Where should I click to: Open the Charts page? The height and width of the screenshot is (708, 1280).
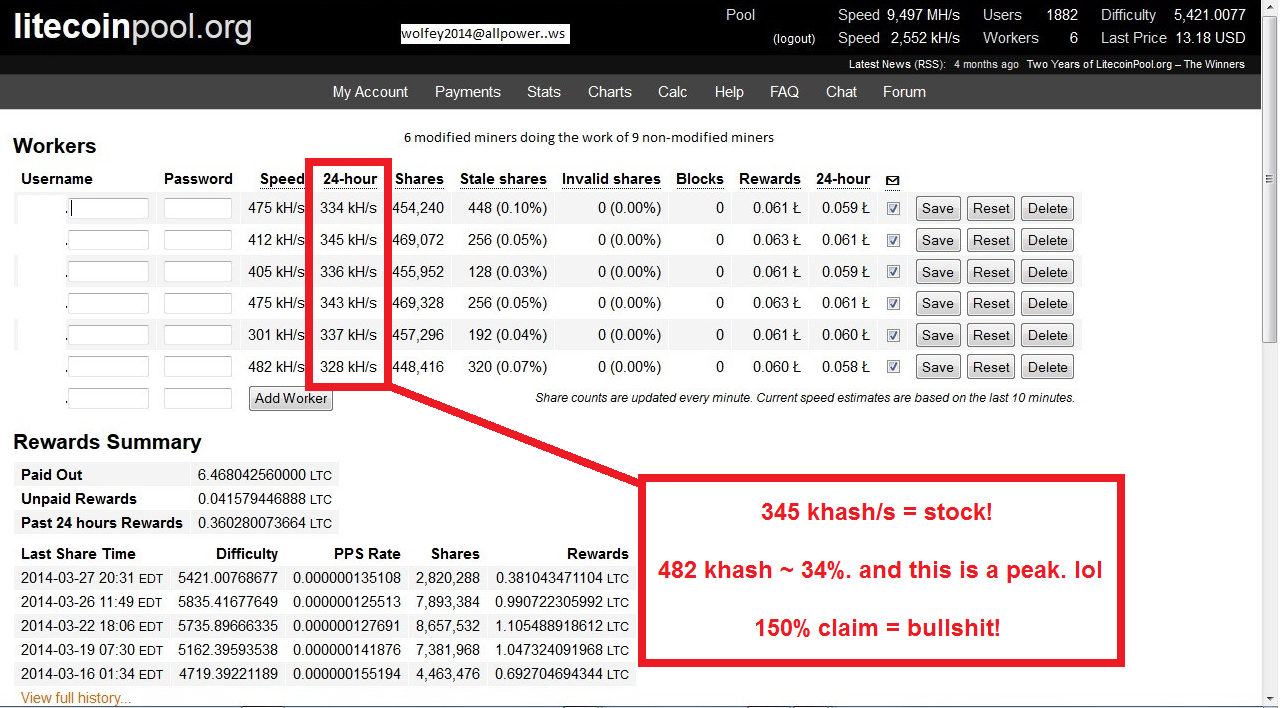pyautogui.click(x=610, y=92)
